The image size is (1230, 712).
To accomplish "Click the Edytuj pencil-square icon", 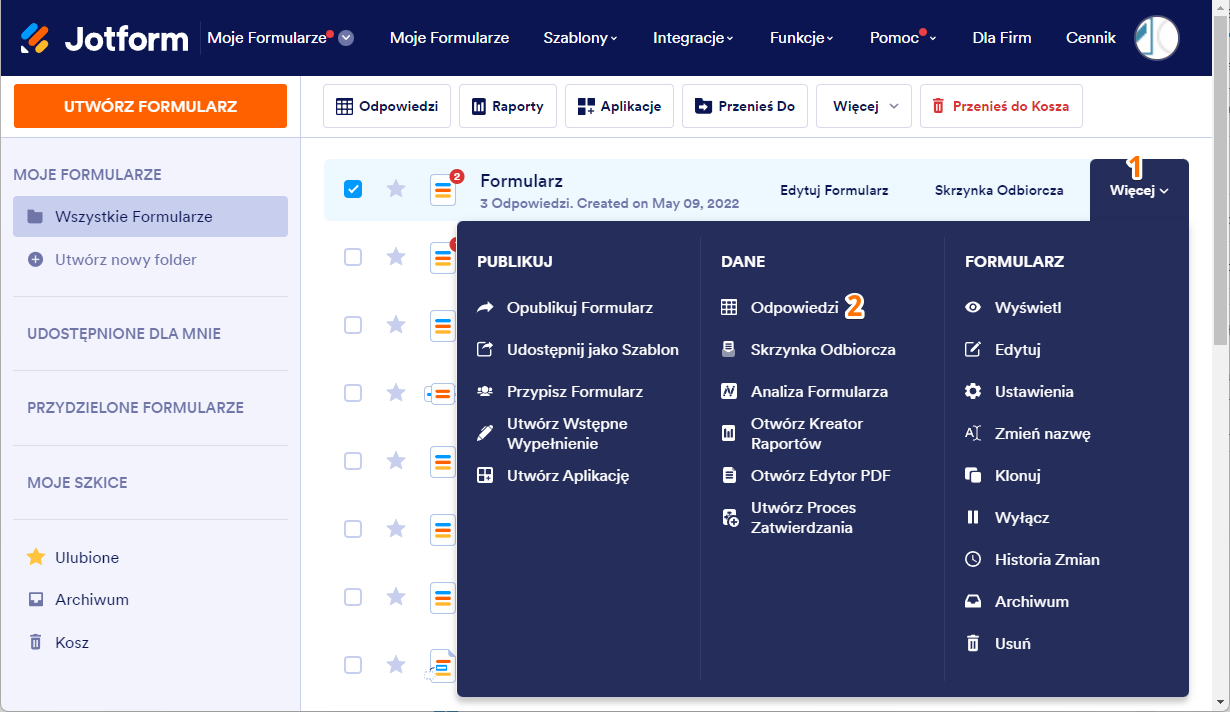I will pyautogui.click(x=973, y=350).
